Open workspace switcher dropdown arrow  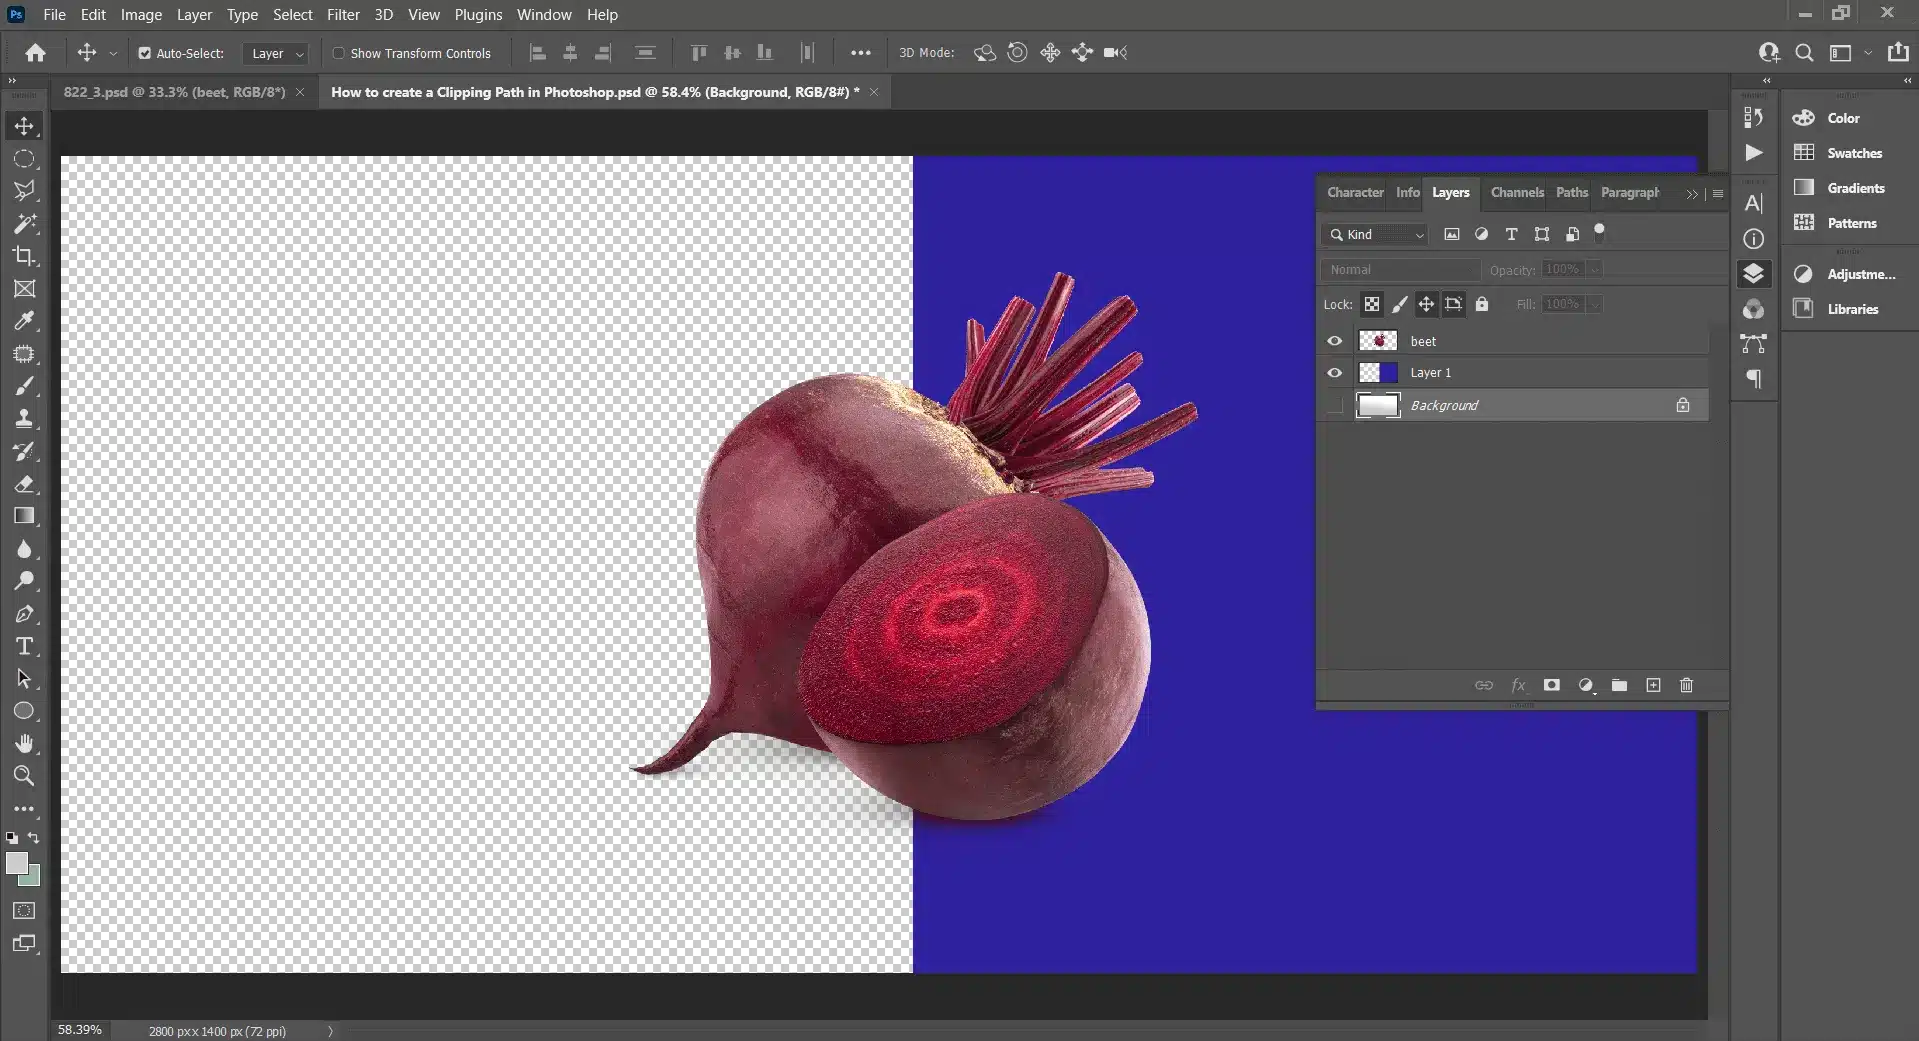pyautogui.click(x=1868, y=53)
